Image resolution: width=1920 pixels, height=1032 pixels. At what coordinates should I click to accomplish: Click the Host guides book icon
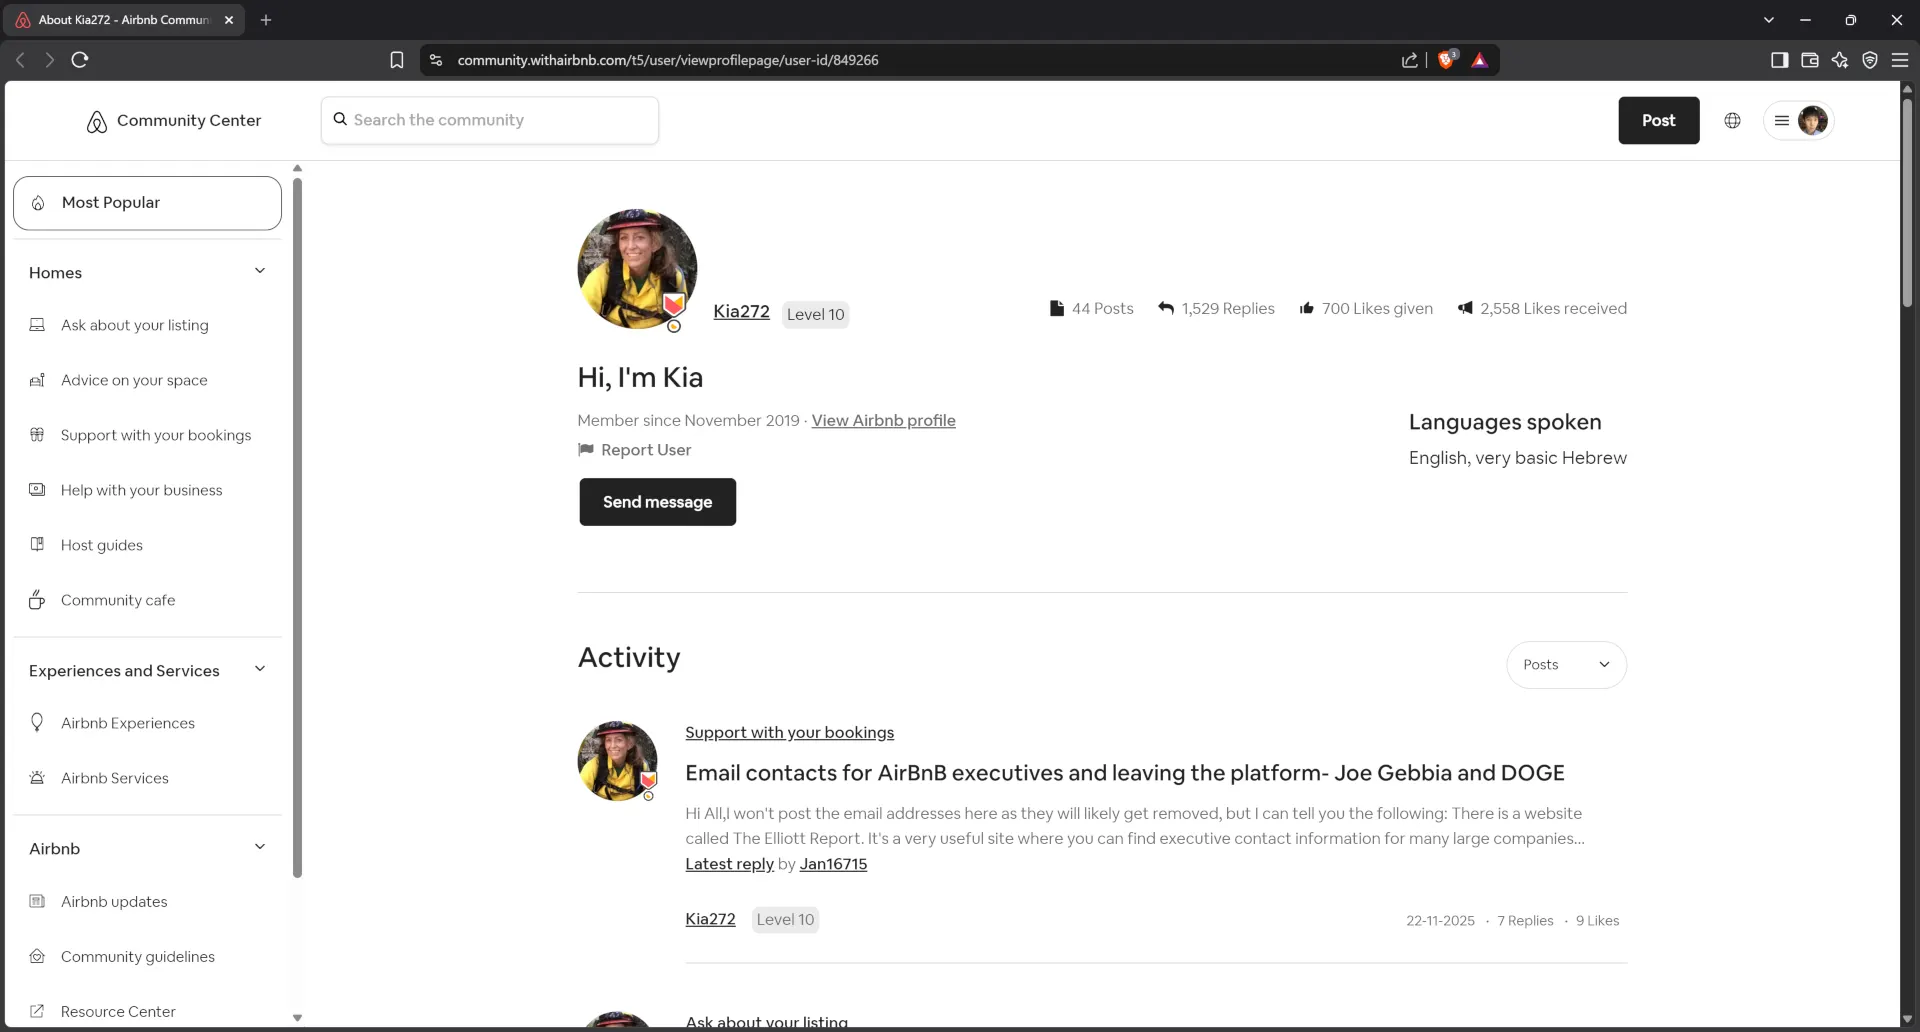point(37,545)
